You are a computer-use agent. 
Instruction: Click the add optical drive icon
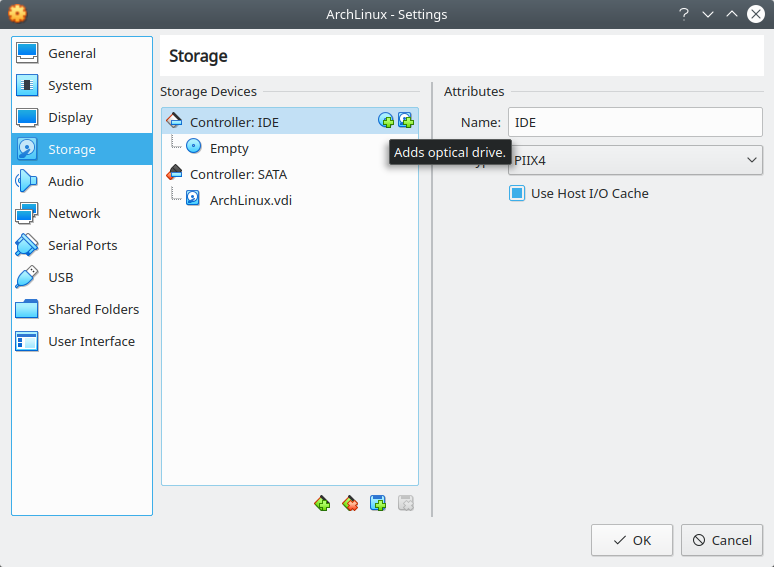(x=386, y=120)
